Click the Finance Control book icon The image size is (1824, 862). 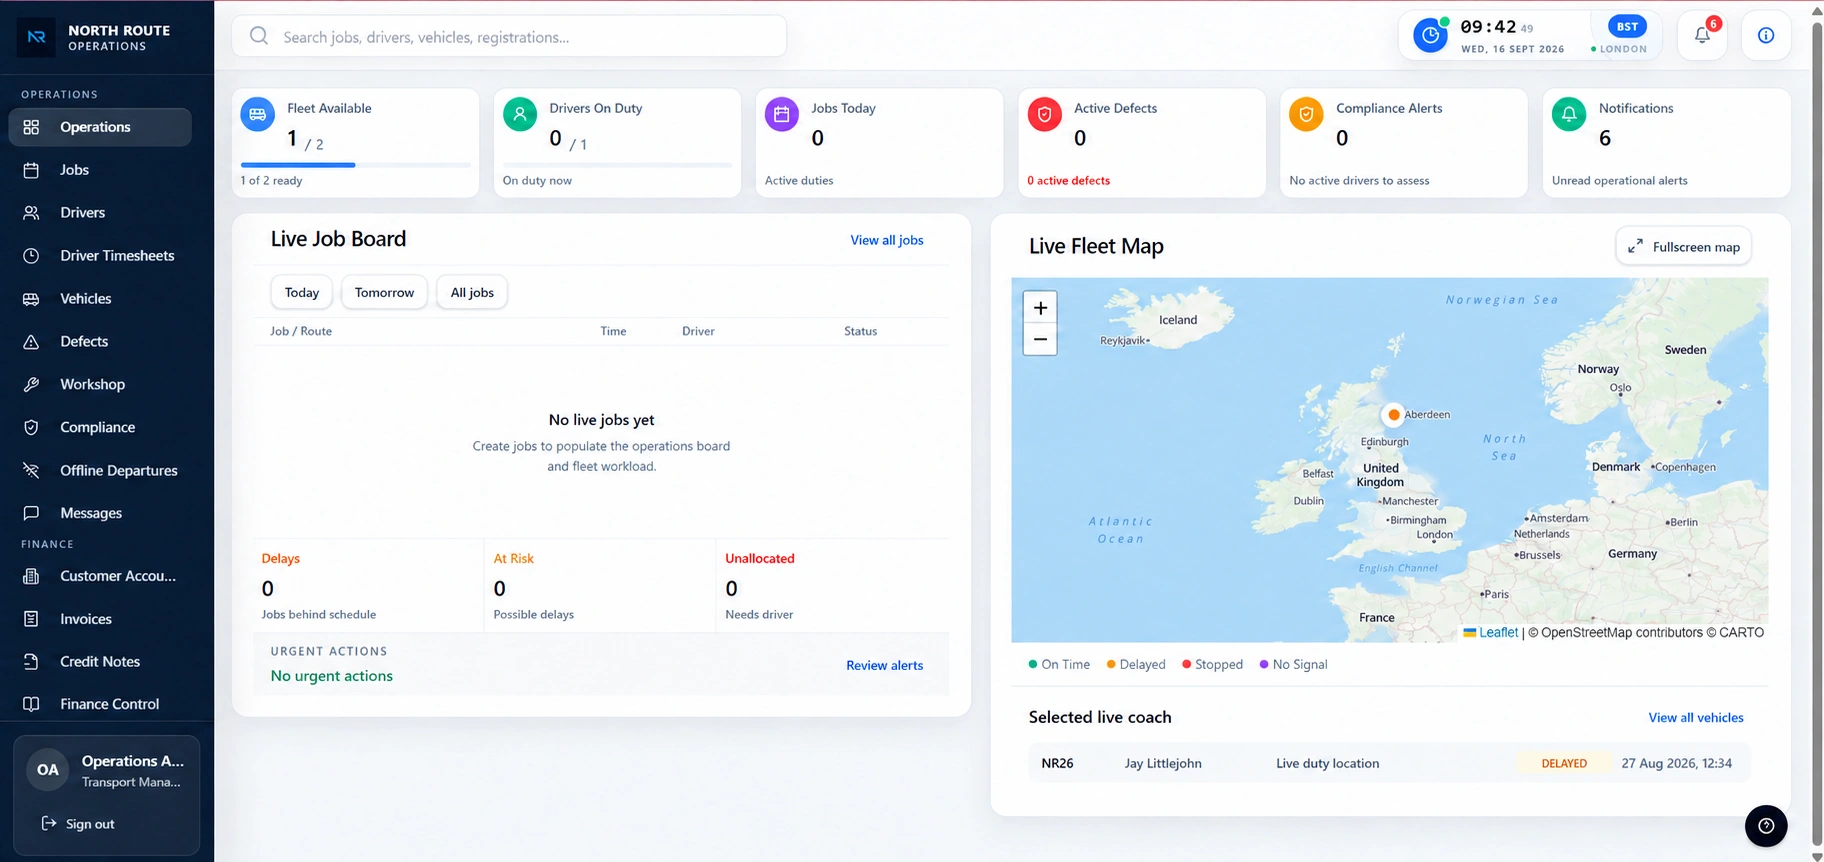point(31,704)
